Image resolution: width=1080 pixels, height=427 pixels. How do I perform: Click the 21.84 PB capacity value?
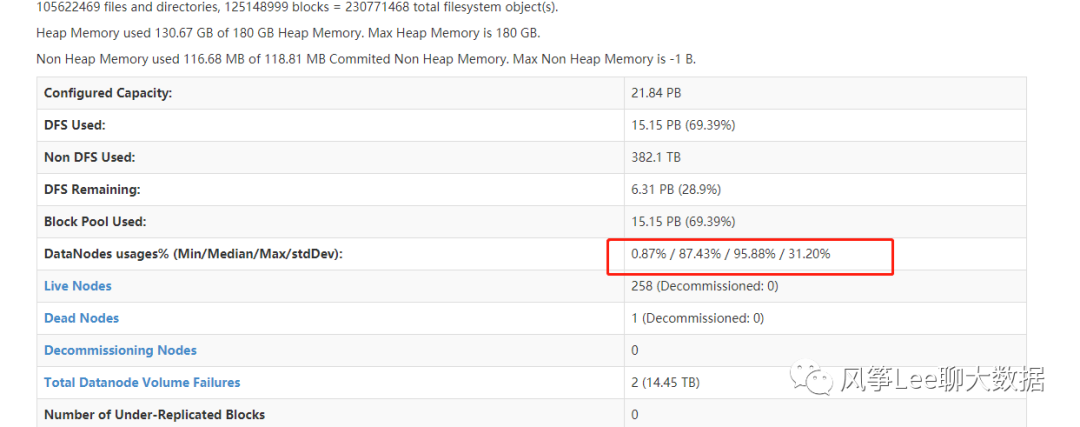tap(656, 93)
